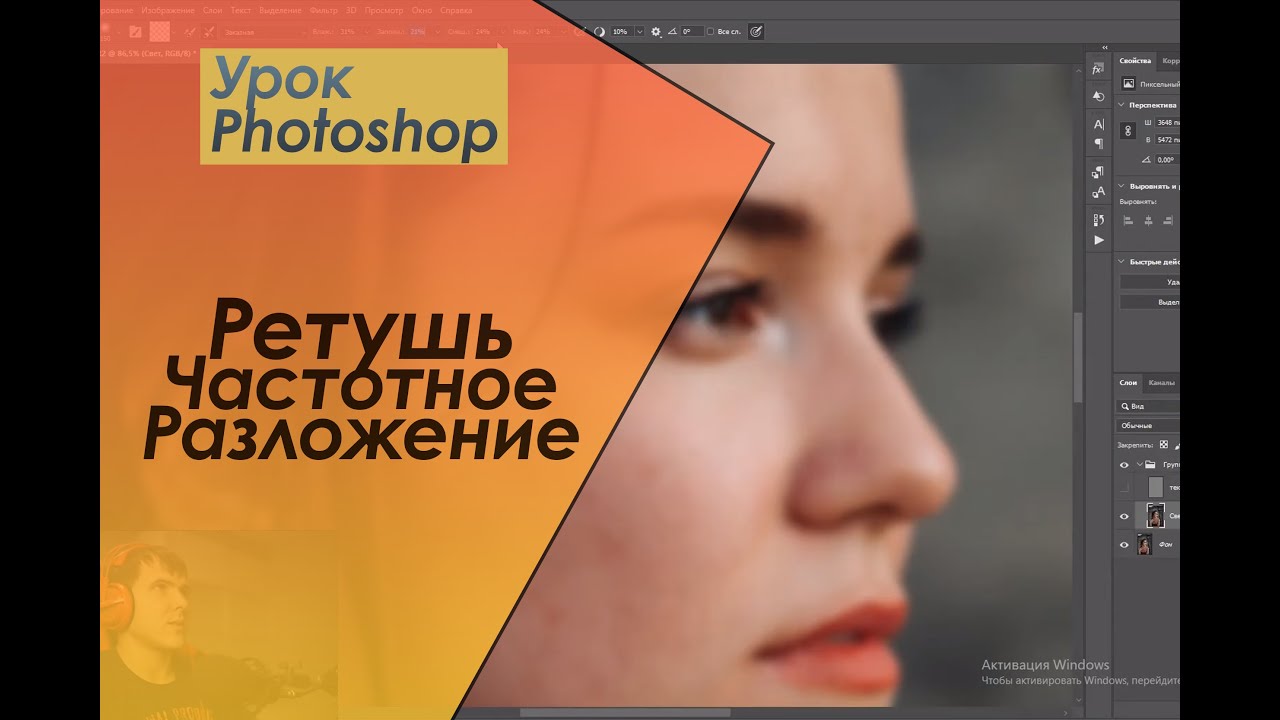Screen dimensions: 1280x720
Task: Click the smoothing options gear icon
Action: [655, 32]
